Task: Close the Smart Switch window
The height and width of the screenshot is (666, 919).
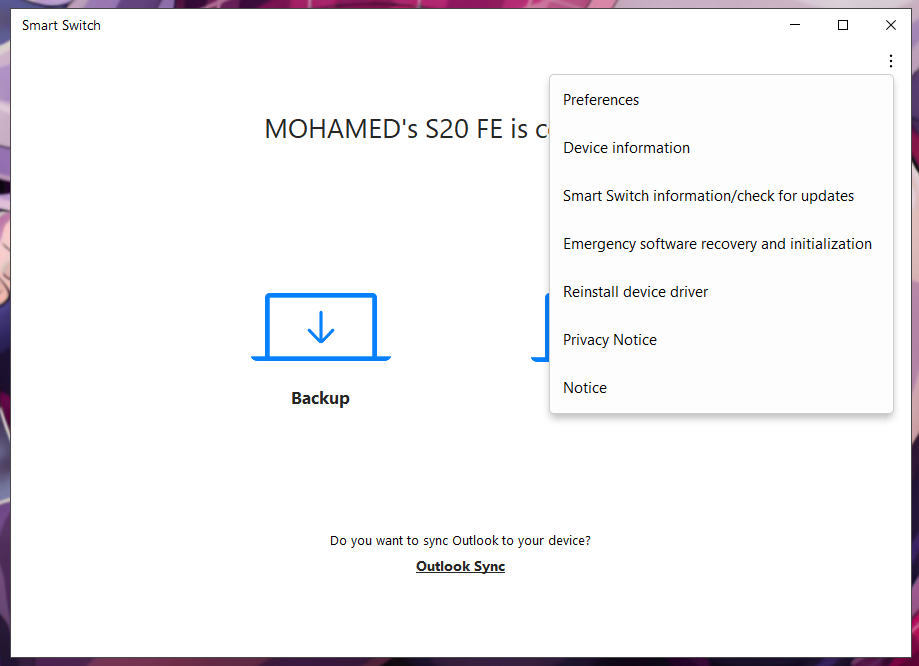Action: pos(891,25)
